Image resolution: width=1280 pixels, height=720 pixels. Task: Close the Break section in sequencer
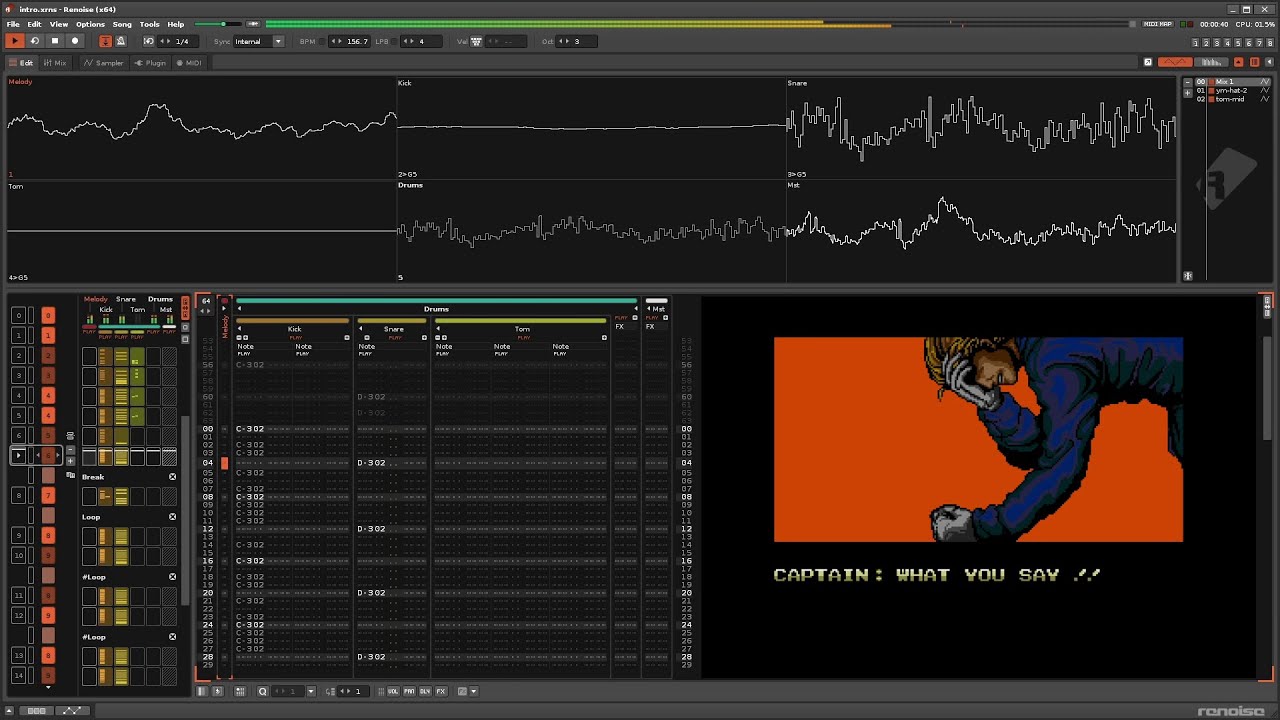click(172, 477)
